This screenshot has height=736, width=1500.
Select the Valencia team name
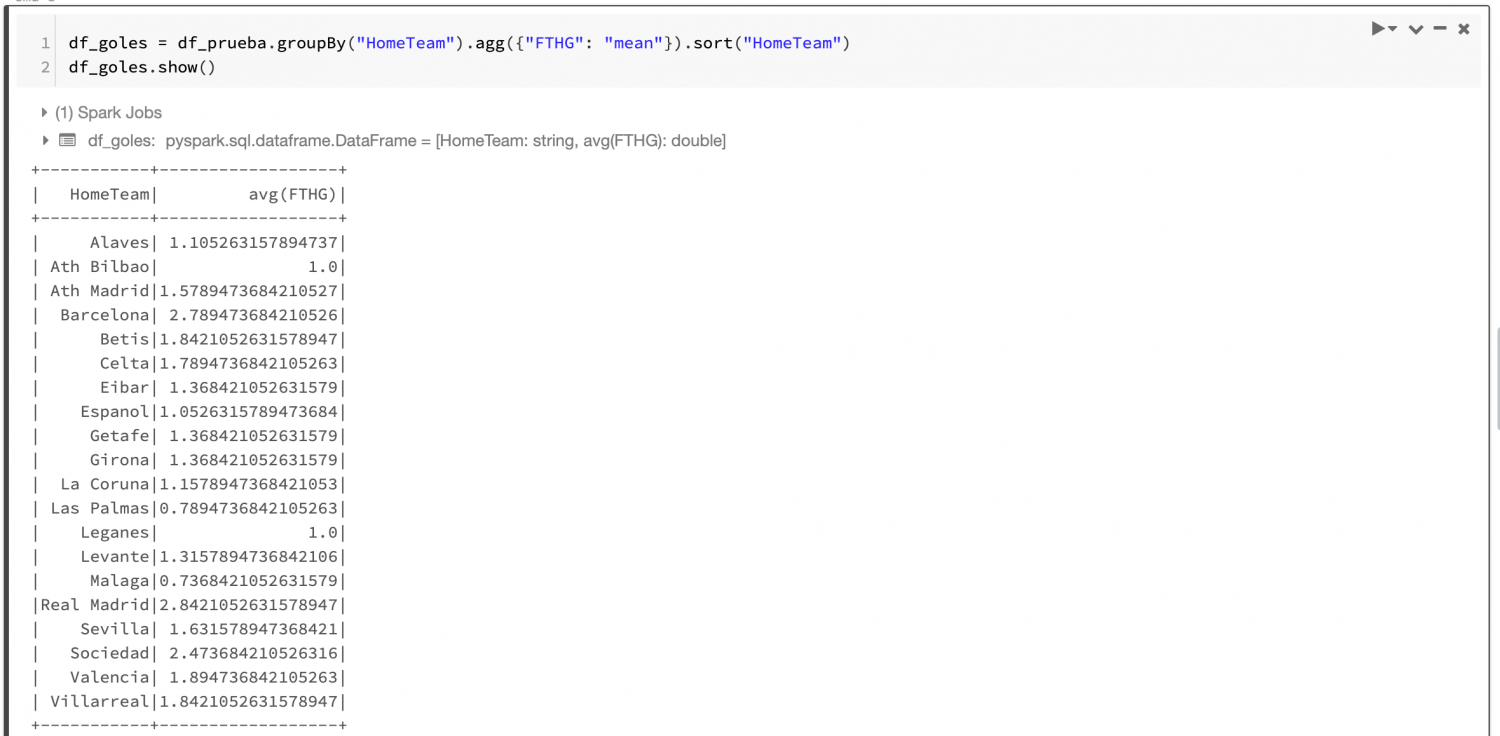(x=109, y=678)
